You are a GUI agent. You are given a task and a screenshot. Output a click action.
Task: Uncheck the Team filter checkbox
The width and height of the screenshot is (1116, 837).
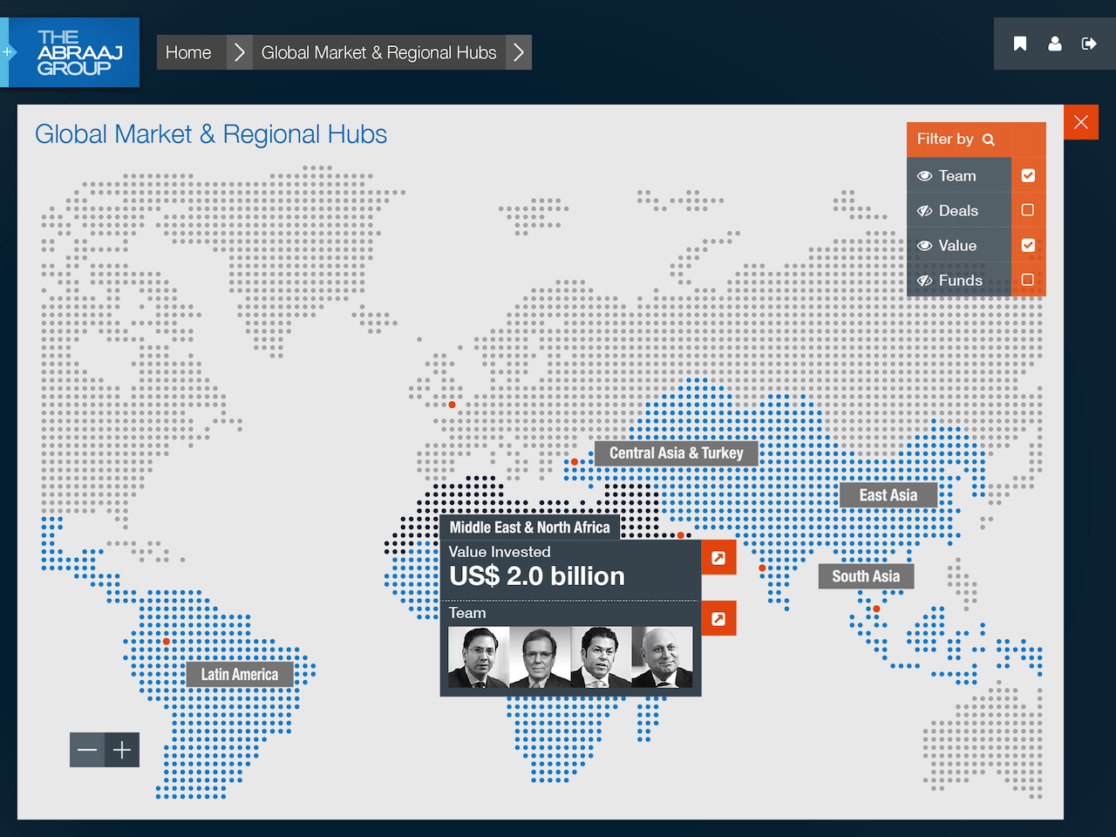tap(1027, 176)
